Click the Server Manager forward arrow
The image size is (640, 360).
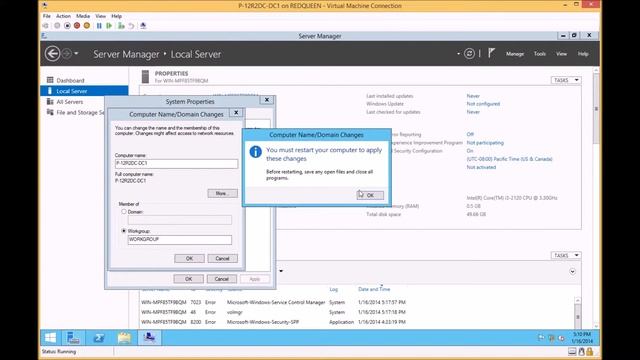(67, 53)
